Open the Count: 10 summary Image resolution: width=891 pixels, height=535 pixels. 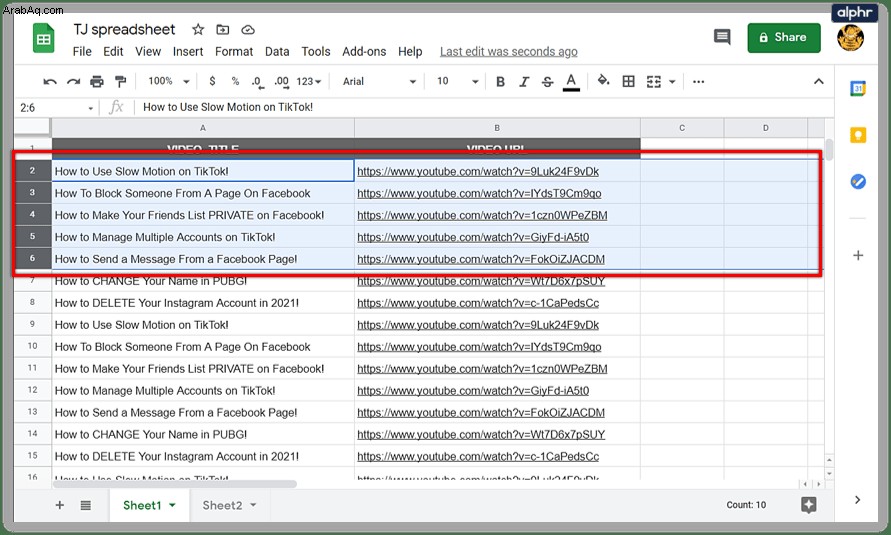pos(746,505)
